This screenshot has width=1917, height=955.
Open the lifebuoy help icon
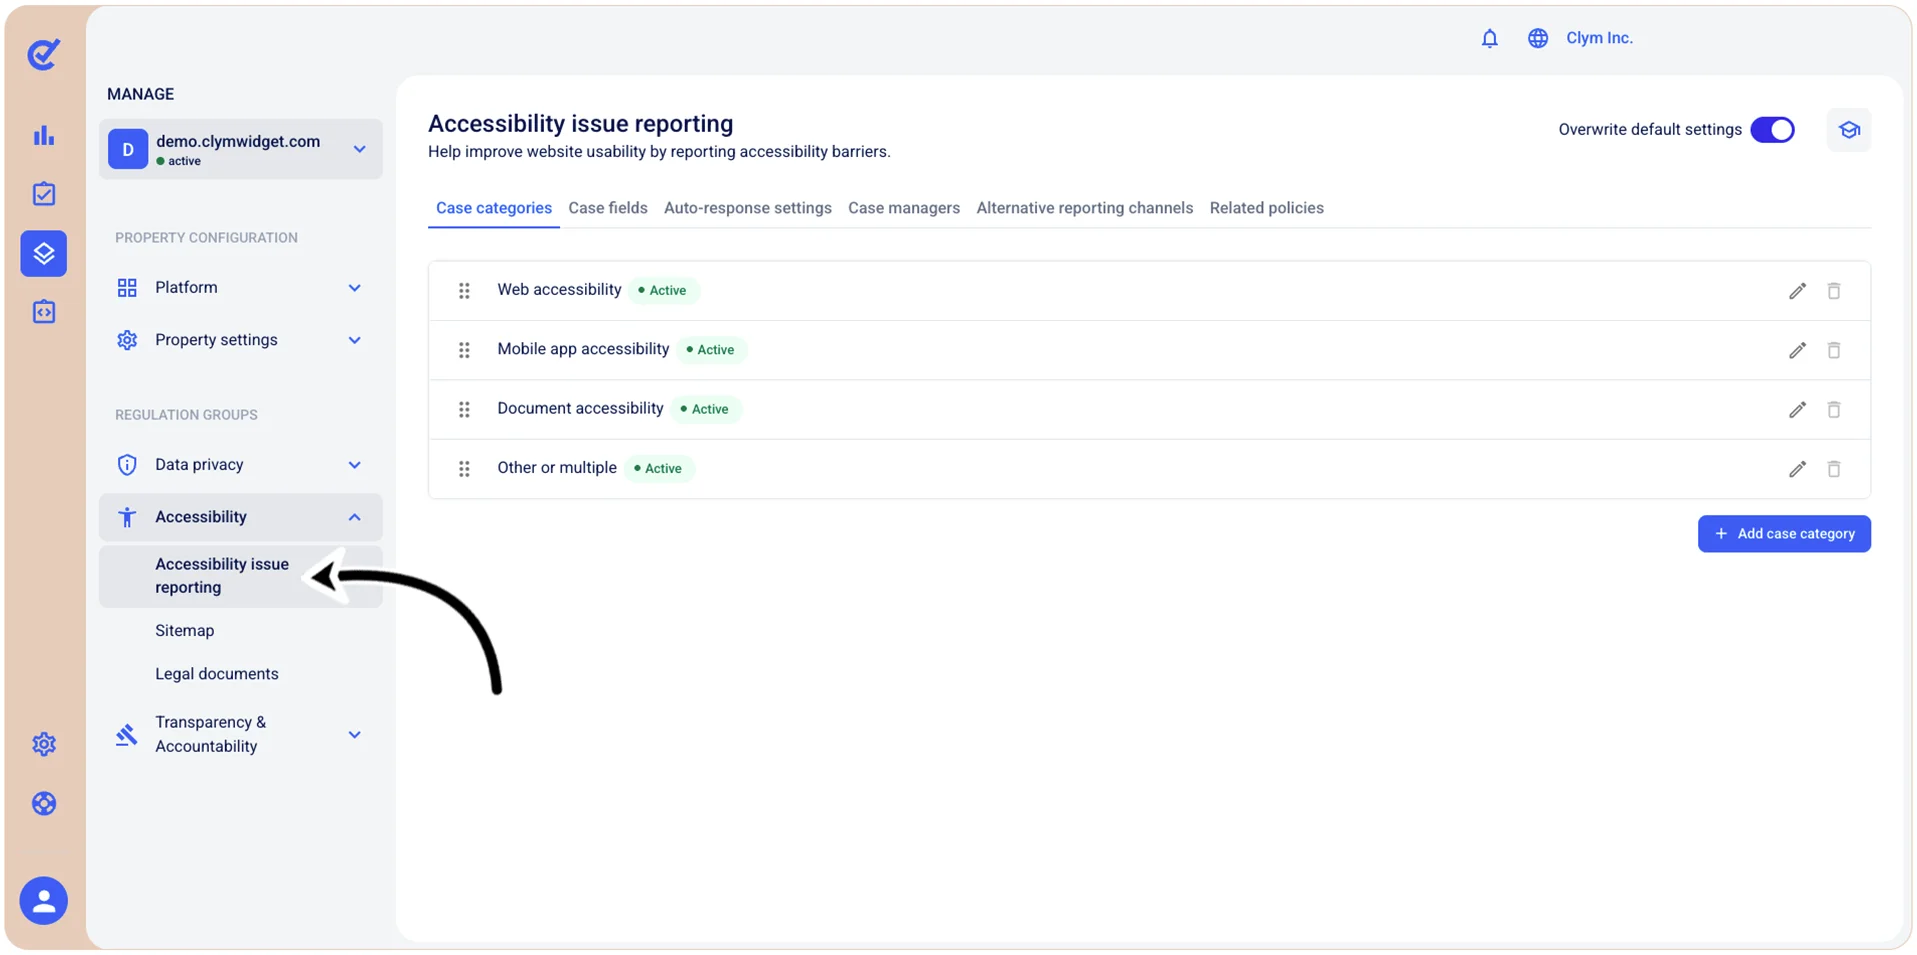tap(44, 803)
